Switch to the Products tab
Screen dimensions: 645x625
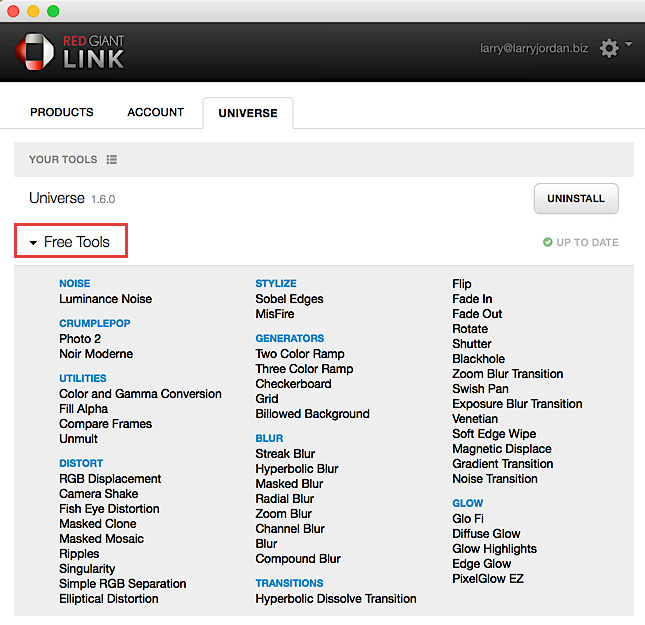click(x=62, y=112)
